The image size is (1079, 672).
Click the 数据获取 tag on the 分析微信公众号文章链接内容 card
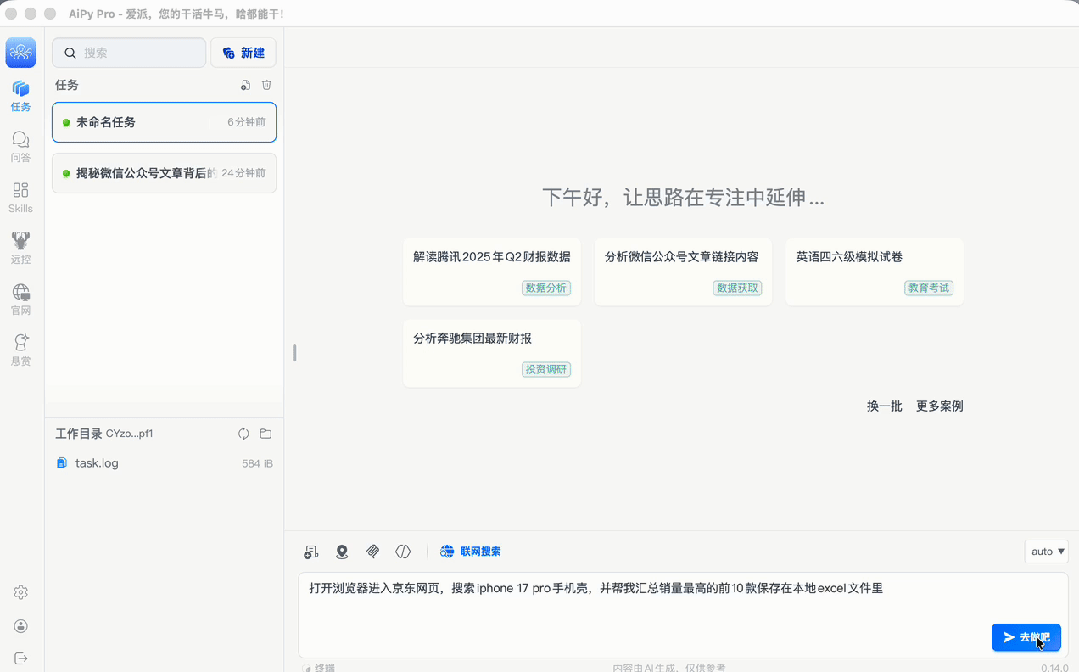pos(738,288)
